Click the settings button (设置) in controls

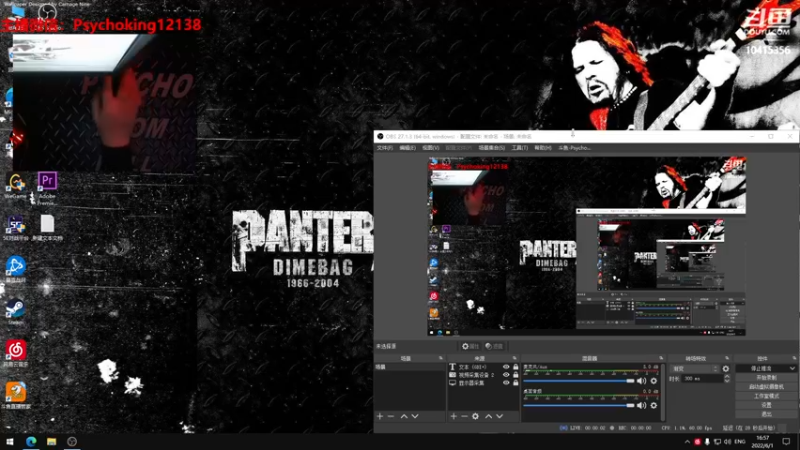766,405
